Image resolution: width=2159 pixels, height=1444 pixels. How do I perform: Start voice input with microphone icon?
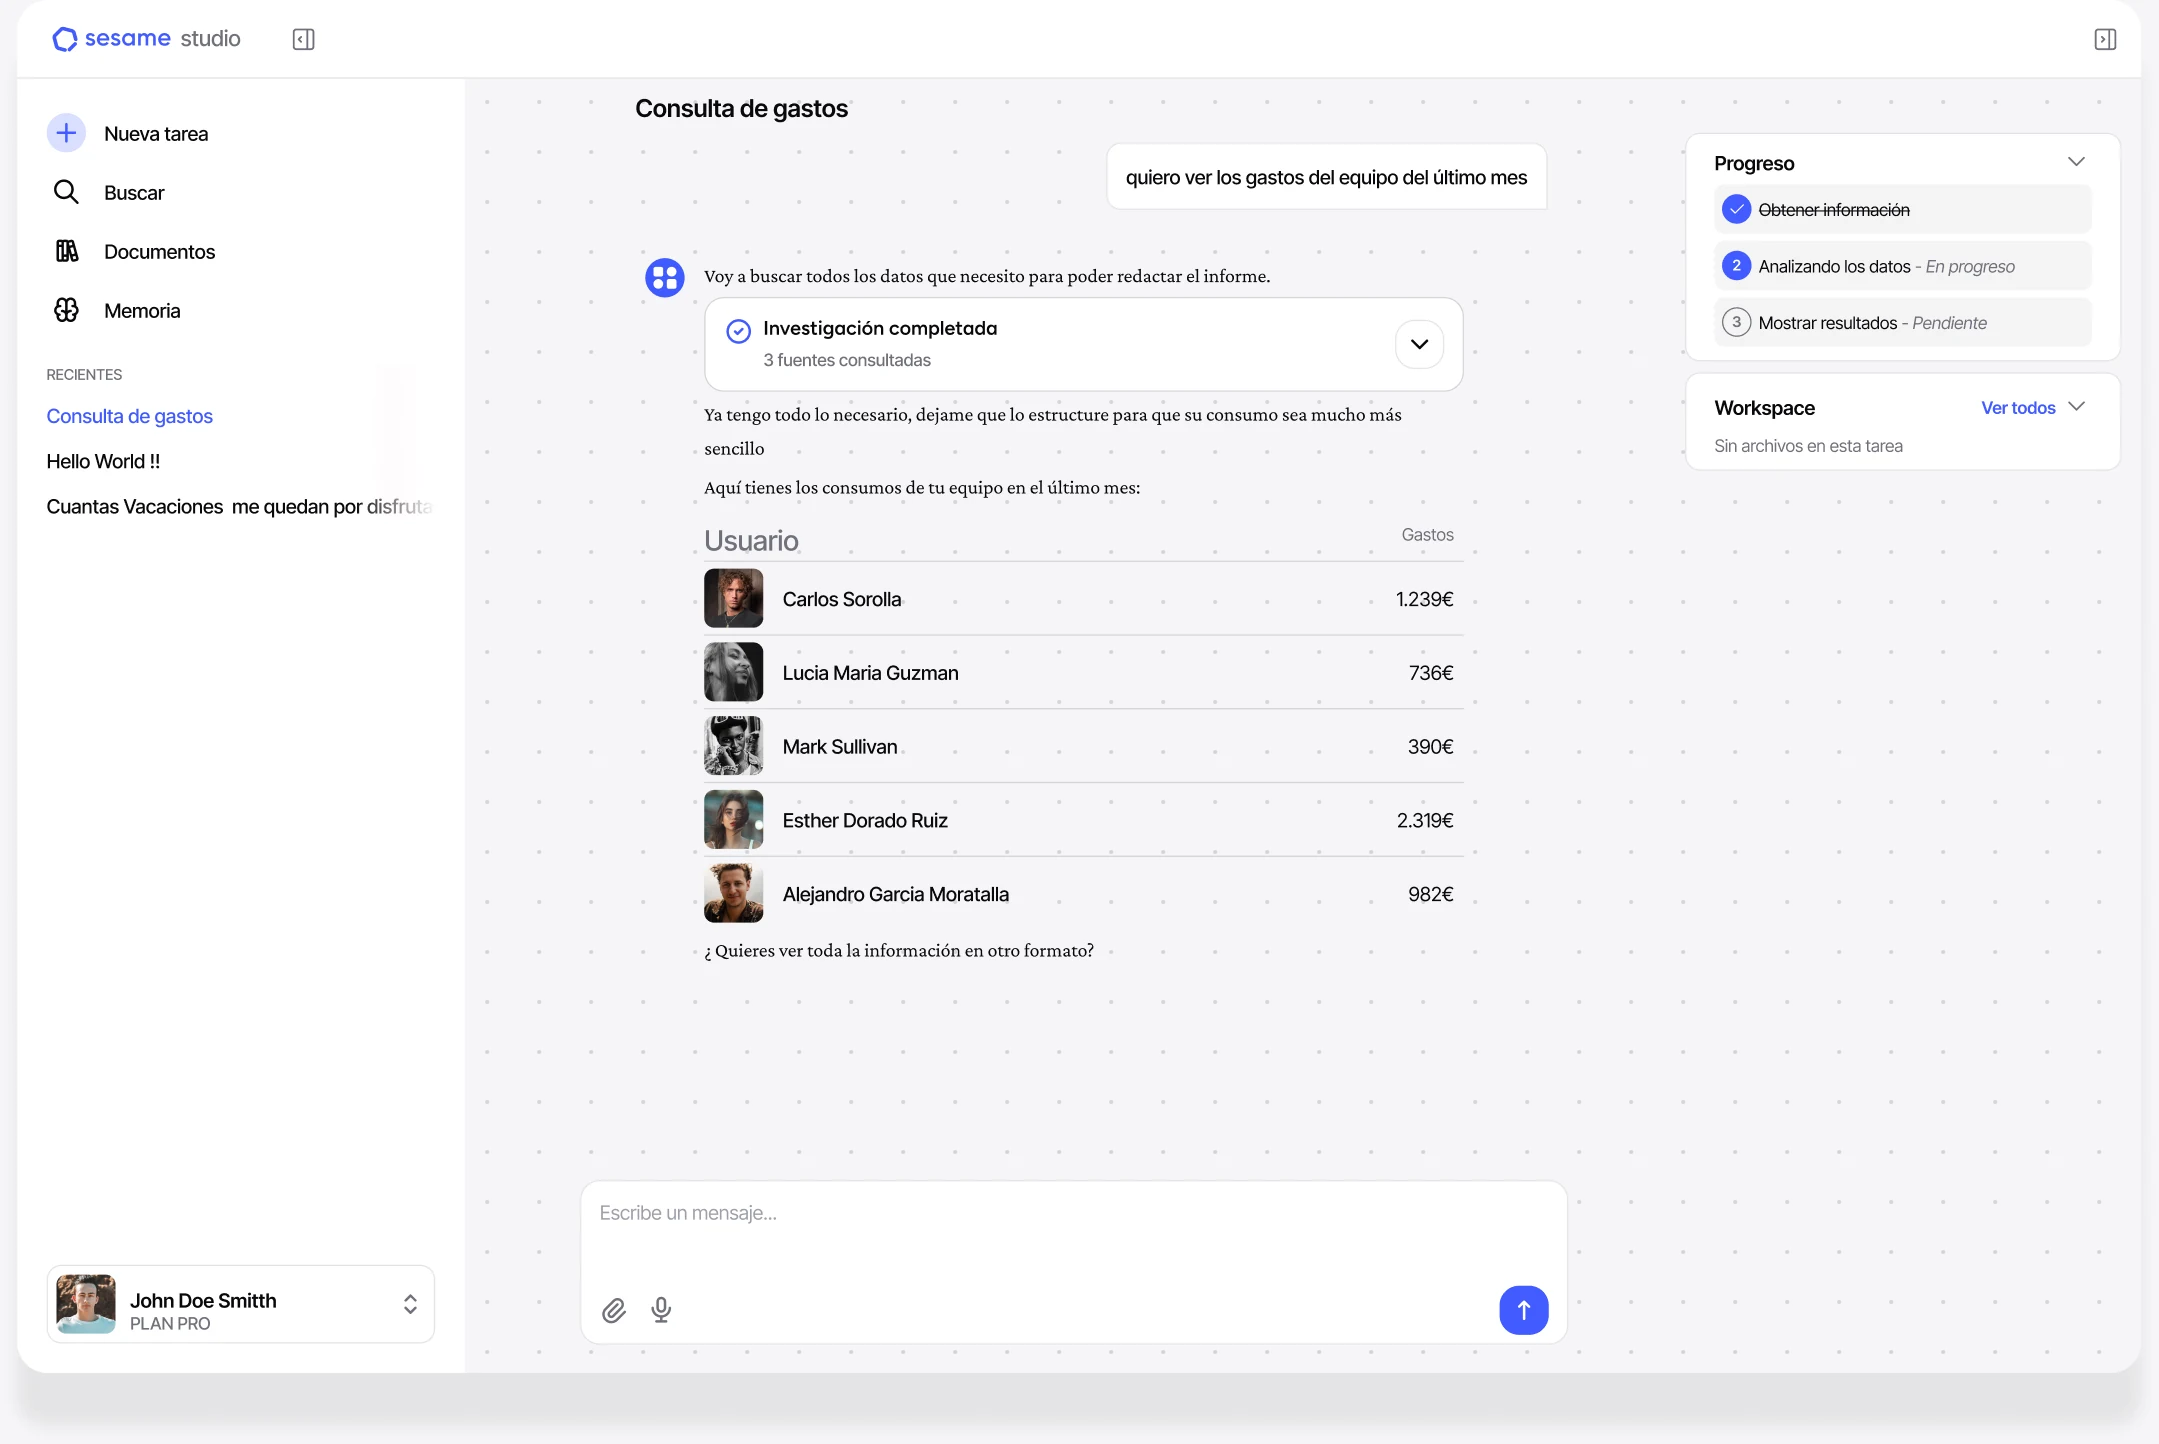tap(661, 1310)
